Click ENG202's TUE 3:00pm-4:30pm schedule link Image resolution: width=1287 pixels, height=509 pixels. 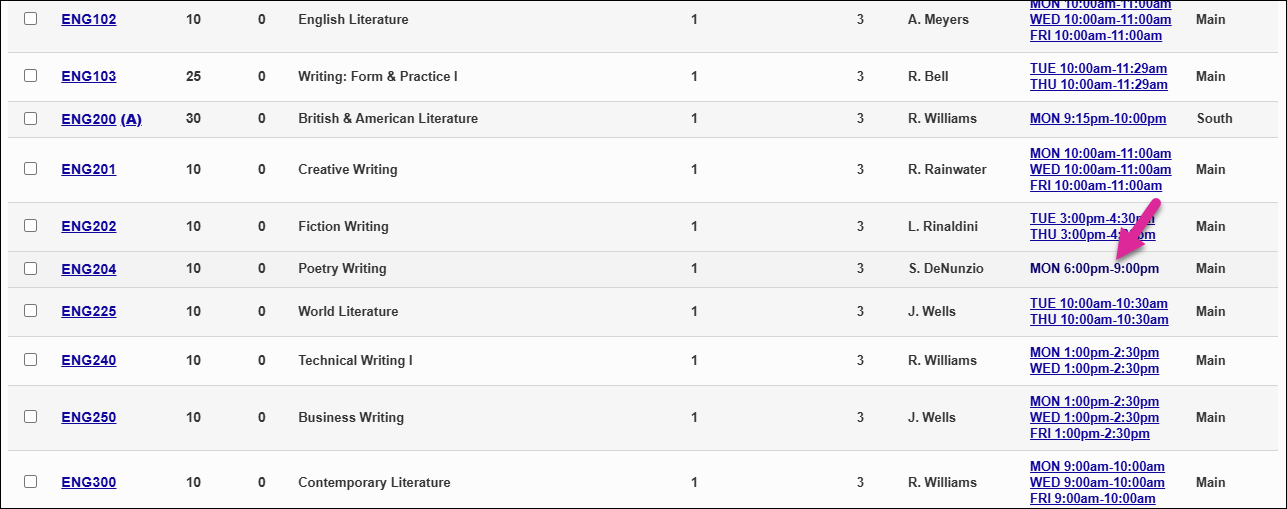[x=1092, y=218]
